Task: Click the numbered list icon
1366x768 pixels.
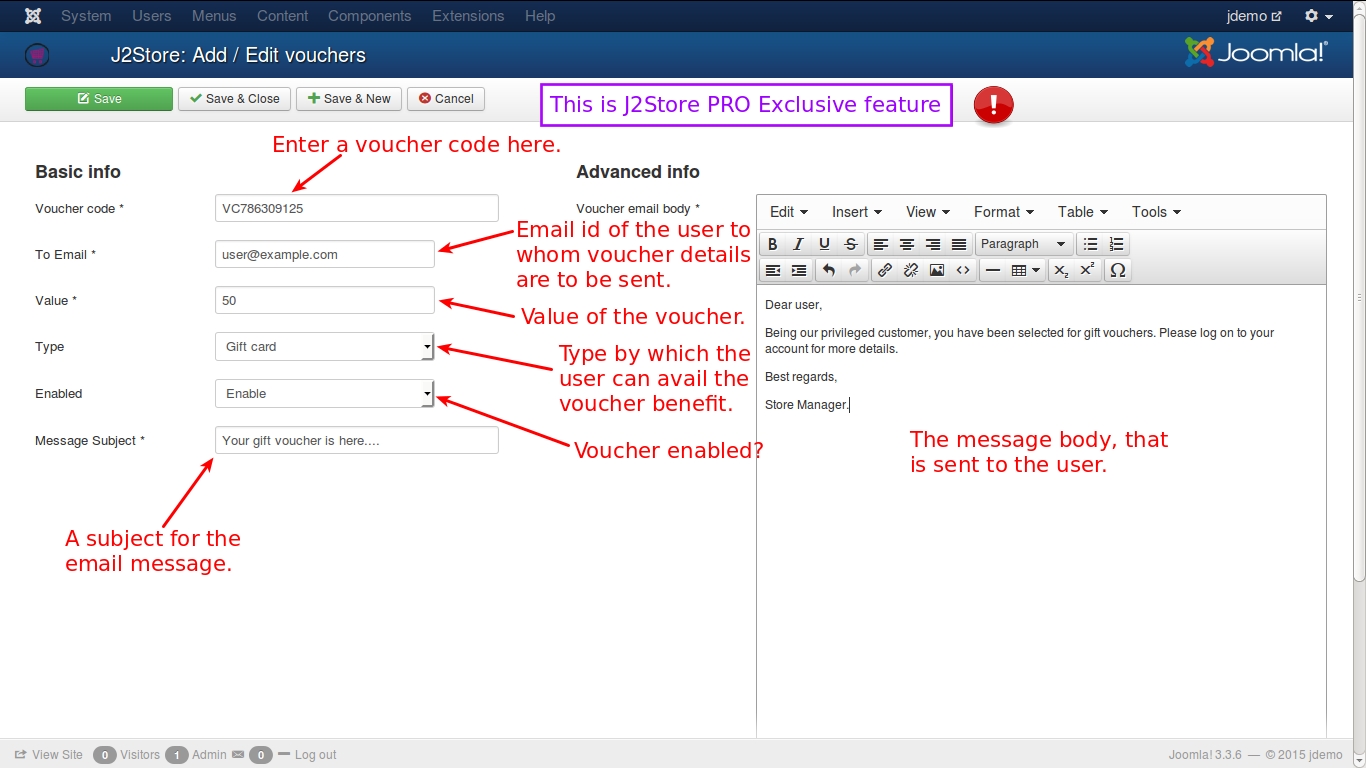Action: [x=1116, y=244]
